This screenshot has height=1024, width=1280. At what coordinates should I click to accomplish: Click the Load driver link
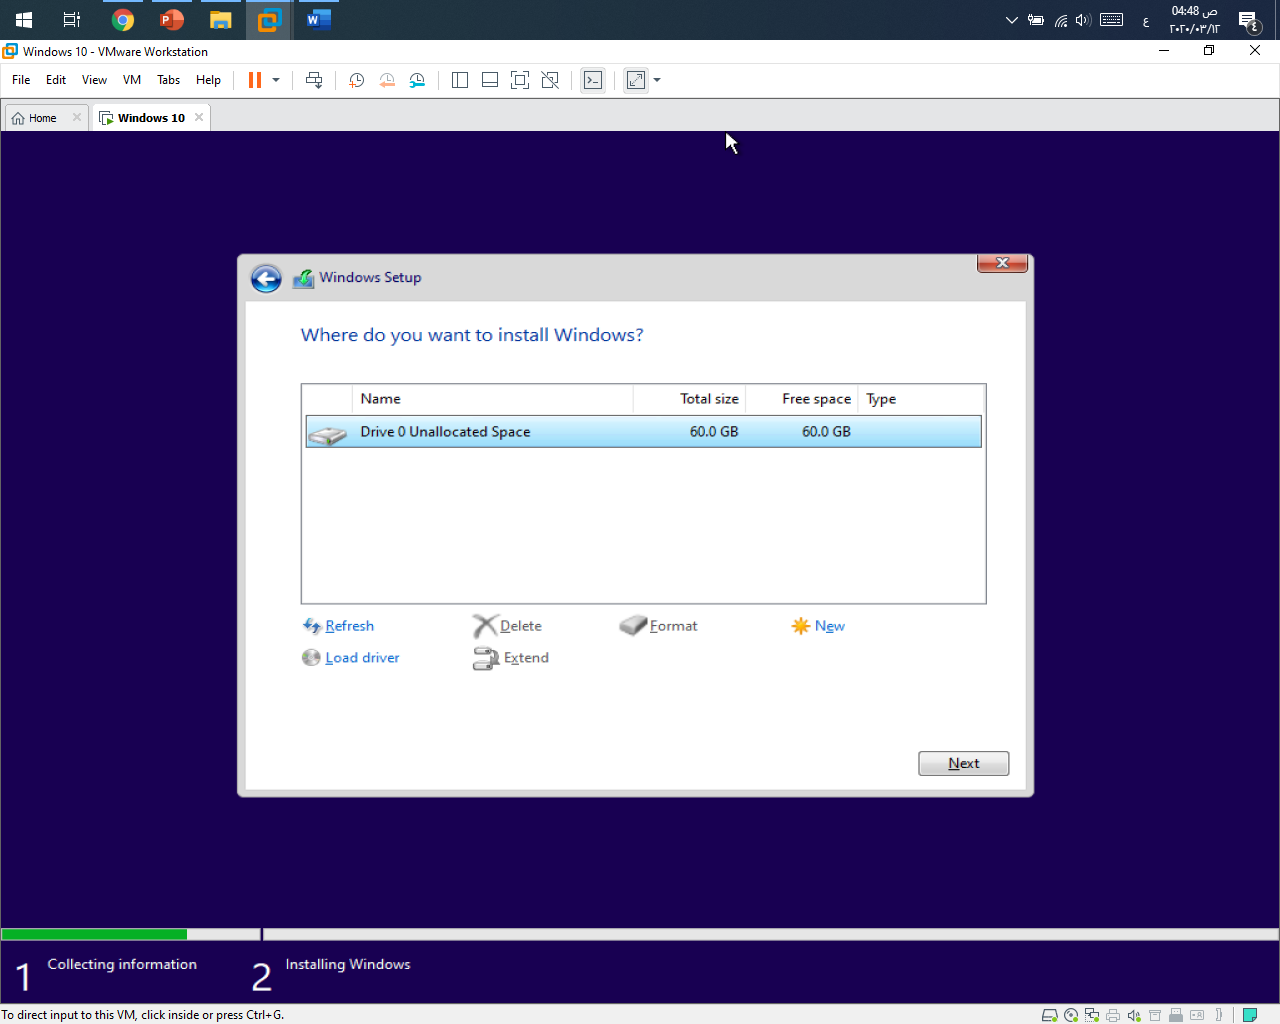[351, 658]
